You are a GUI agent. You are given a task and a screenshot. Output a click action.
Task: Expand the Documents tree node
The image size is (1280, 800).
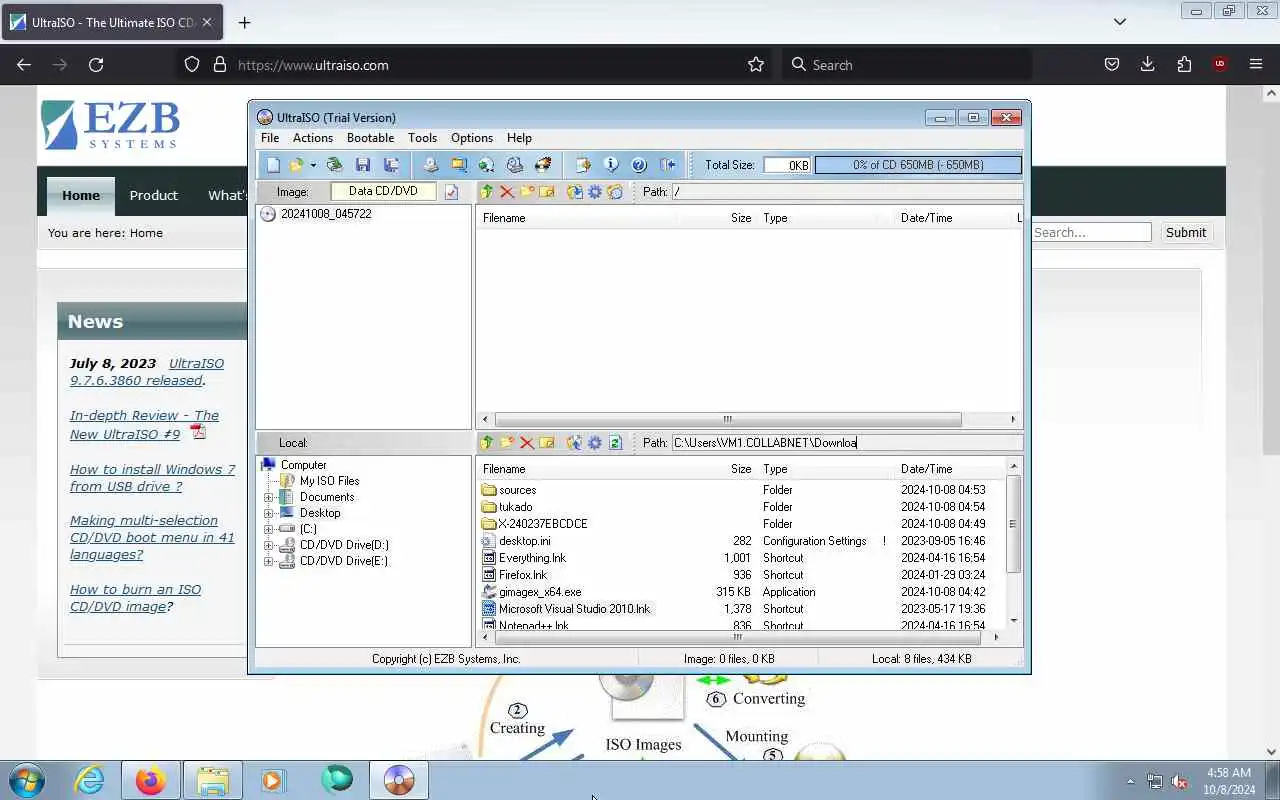click(268, 497)
